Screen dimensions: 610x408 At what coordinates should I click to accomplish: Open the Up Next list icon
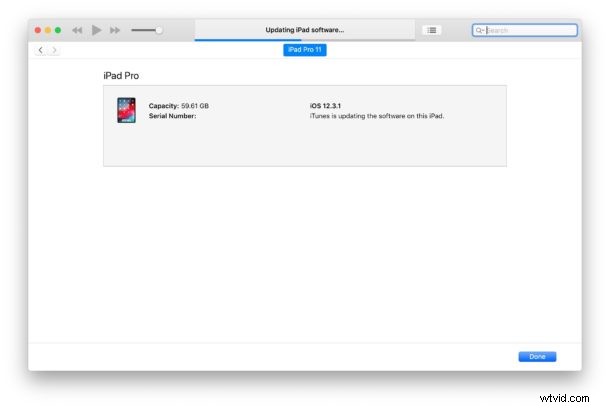(432, 30)
